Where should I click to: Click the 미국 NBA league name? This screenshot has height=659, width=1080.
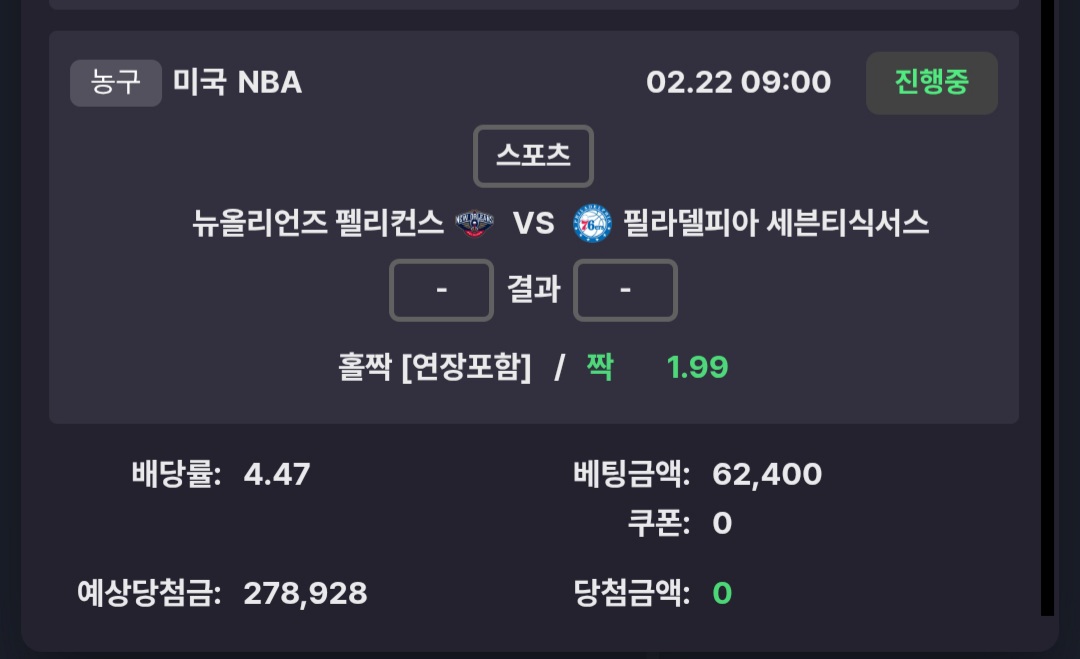point(238,82)
